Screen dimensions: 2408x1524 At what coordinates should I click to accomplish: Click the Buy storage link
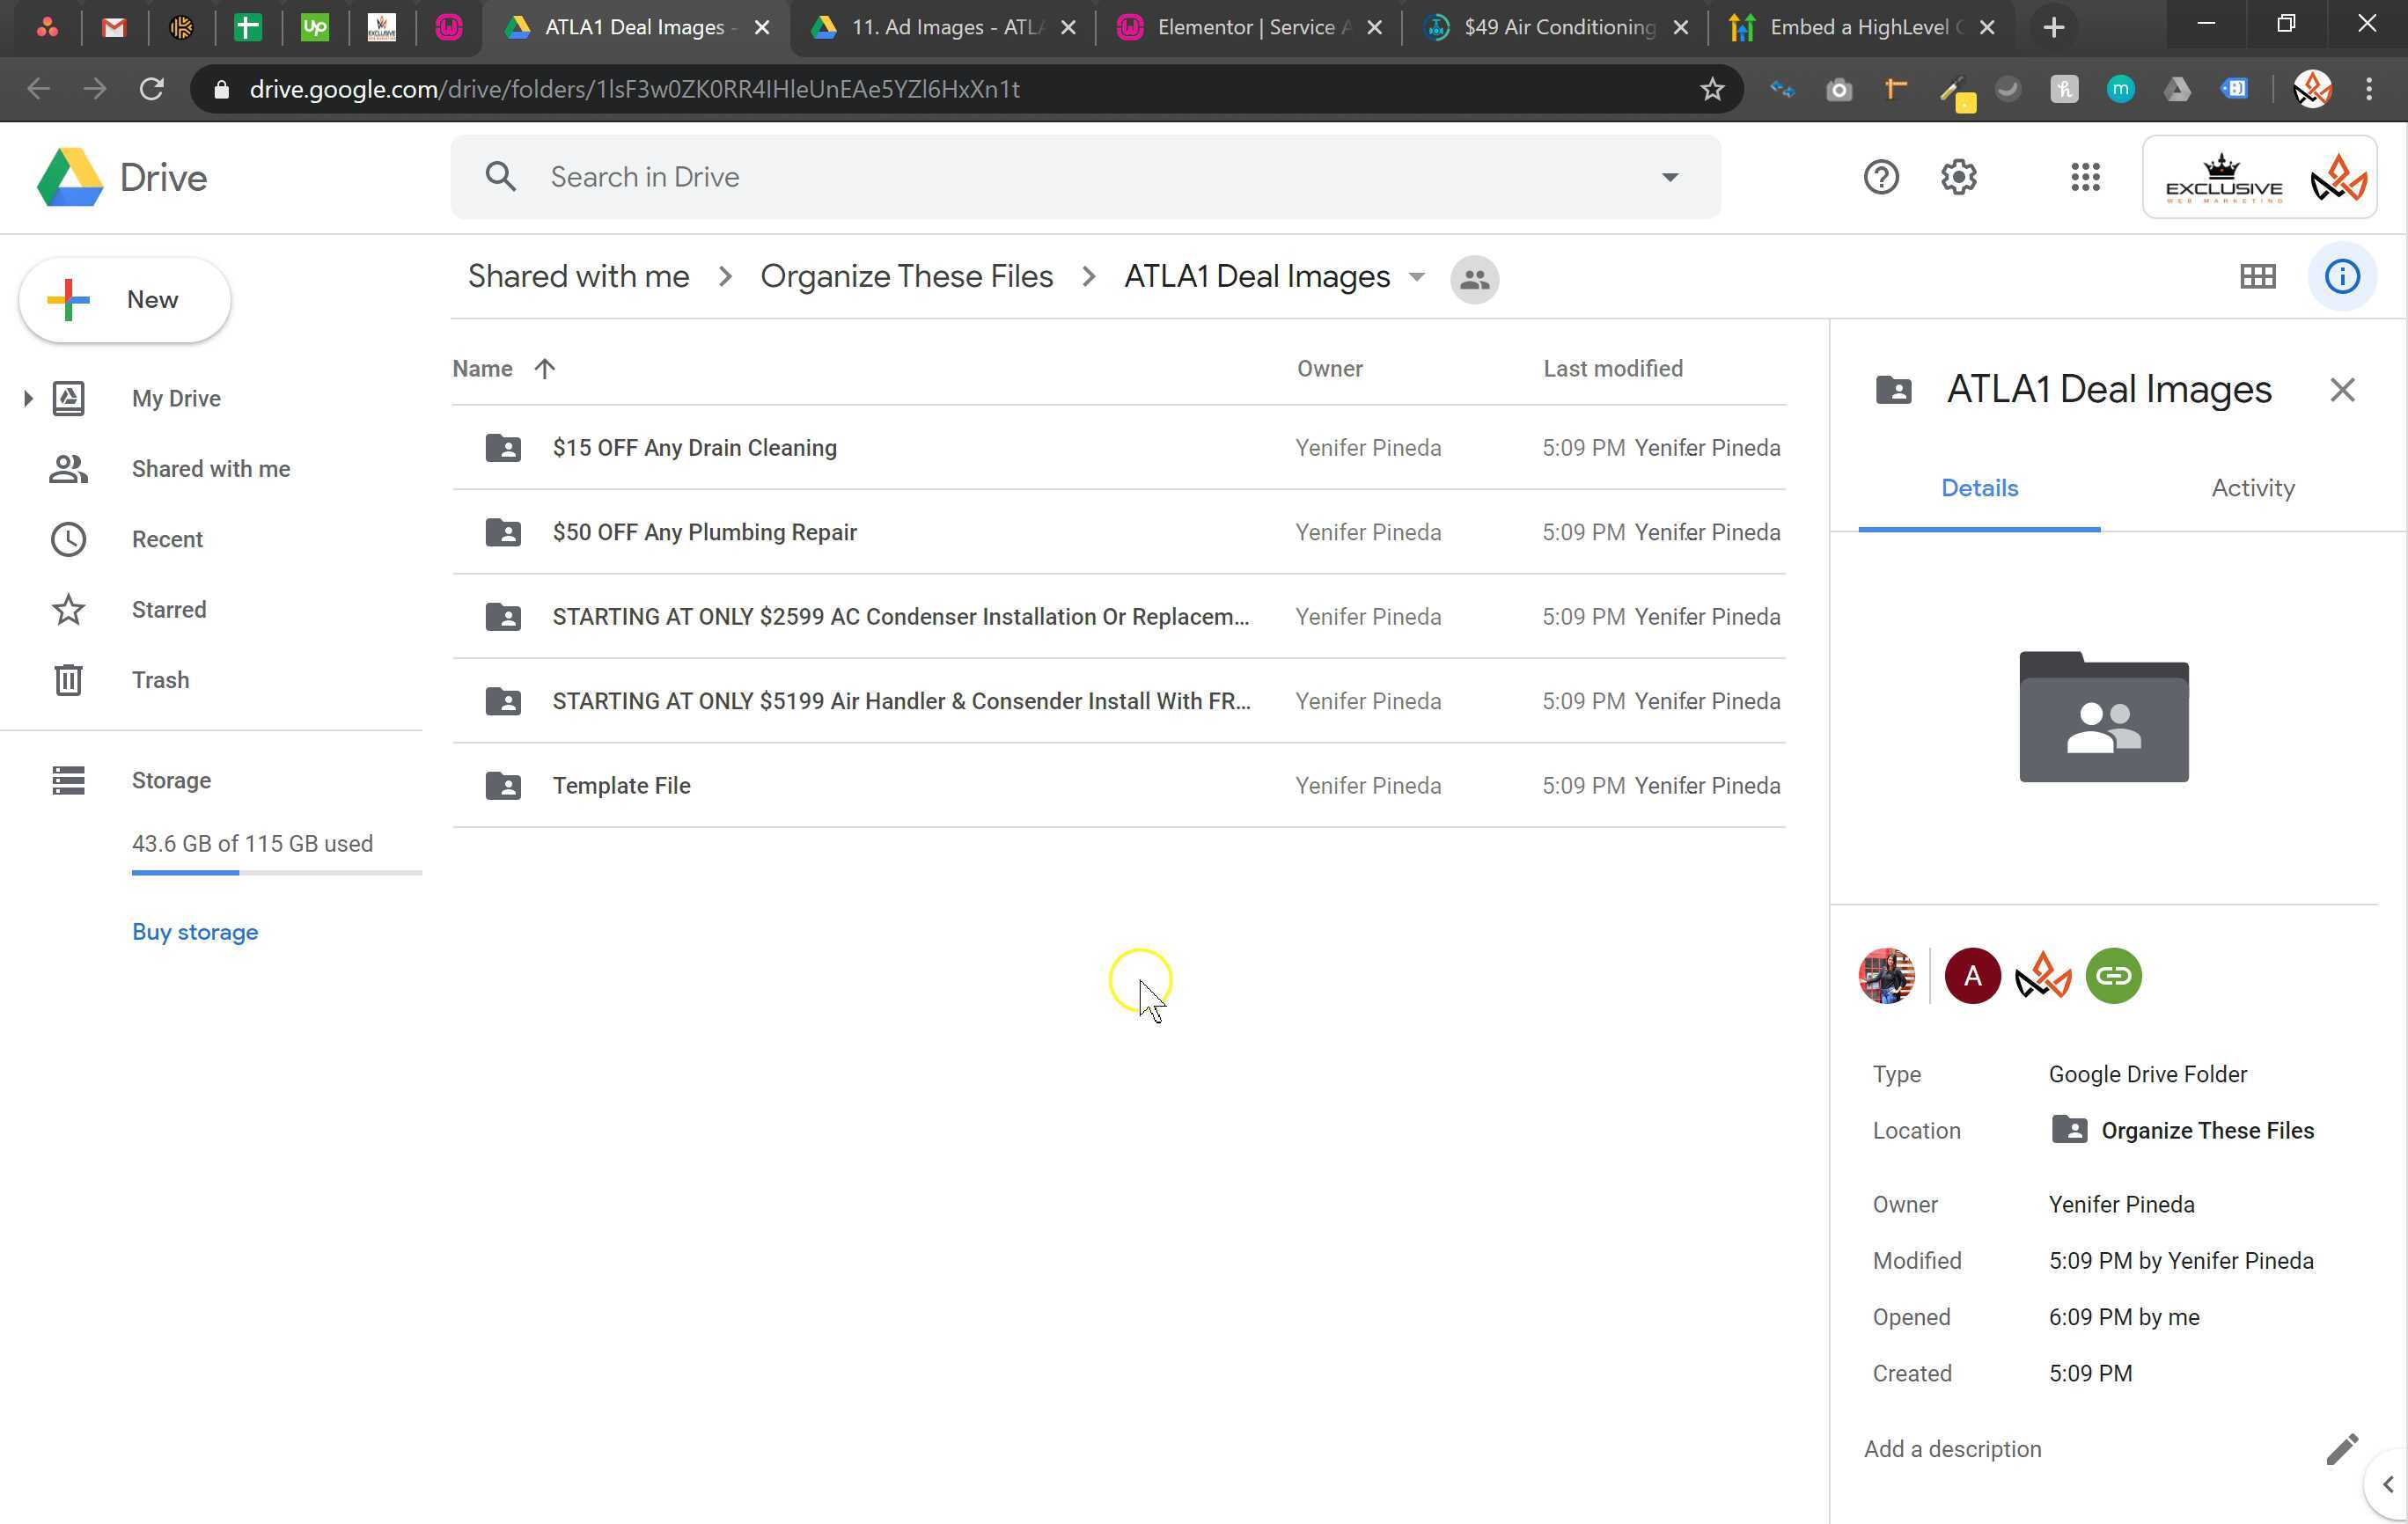click(x=195, y=932)
